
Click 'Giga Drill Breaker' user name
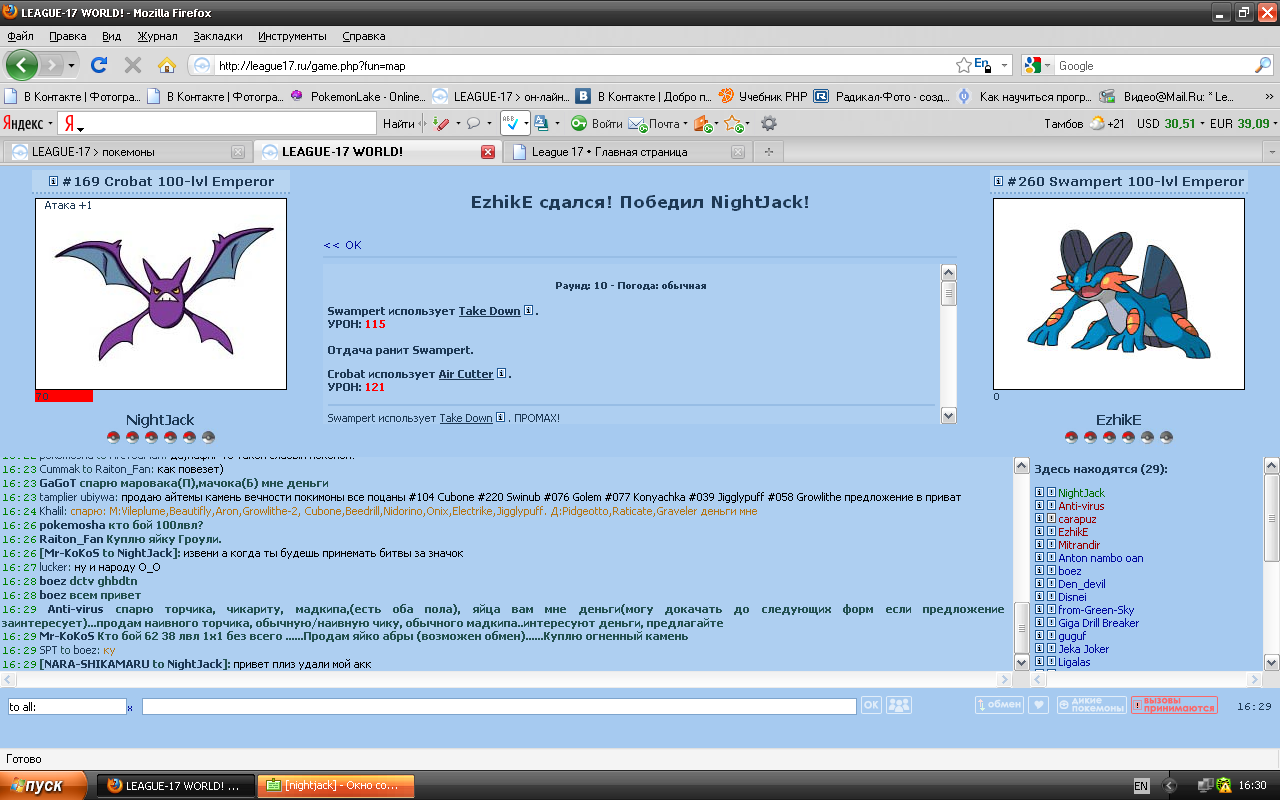[1099, 623]
